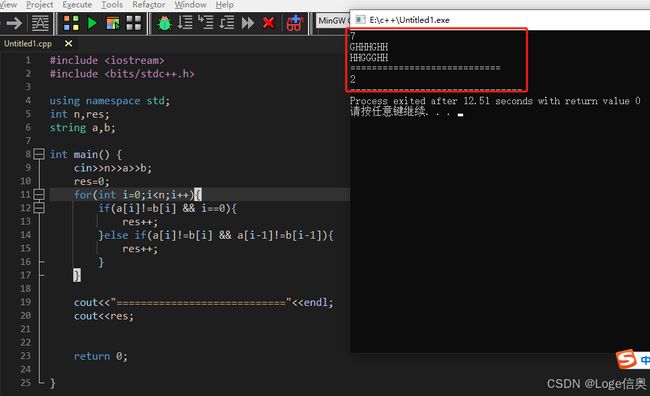Viewport: 650px width, 396px height.
Task: Open the Execute menu
Action: click(x=77, y=5)
